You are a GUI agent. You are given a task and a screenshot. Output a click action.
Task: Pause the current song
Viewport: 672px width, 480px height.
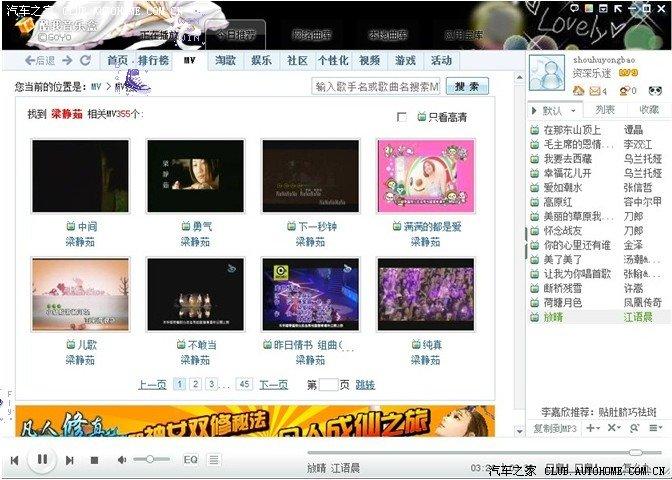point(42,460)
